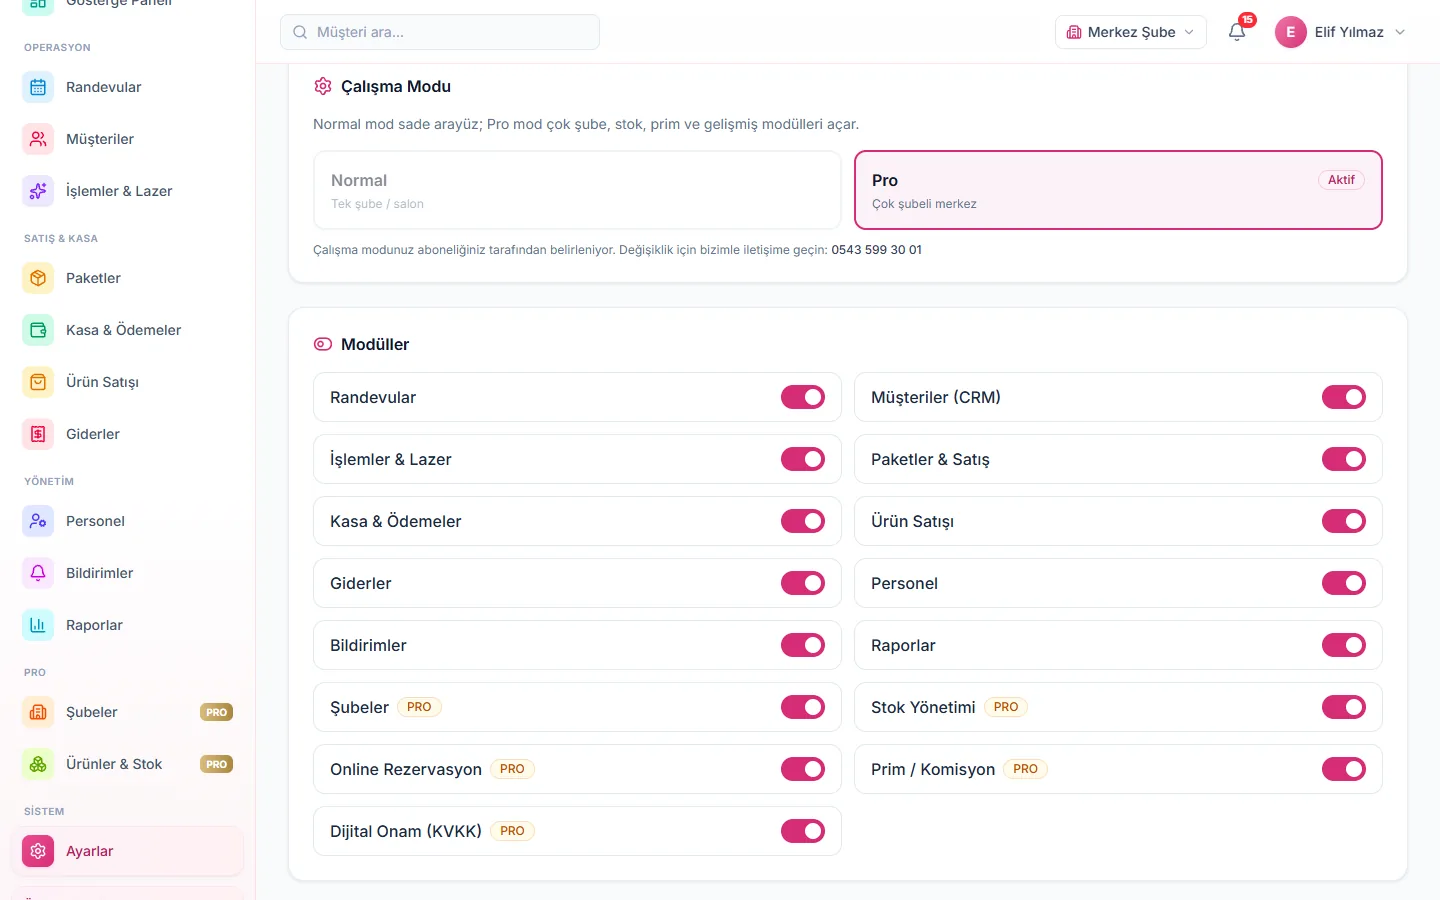Open Randevular calendar icon in sidebar

(38, 87)
